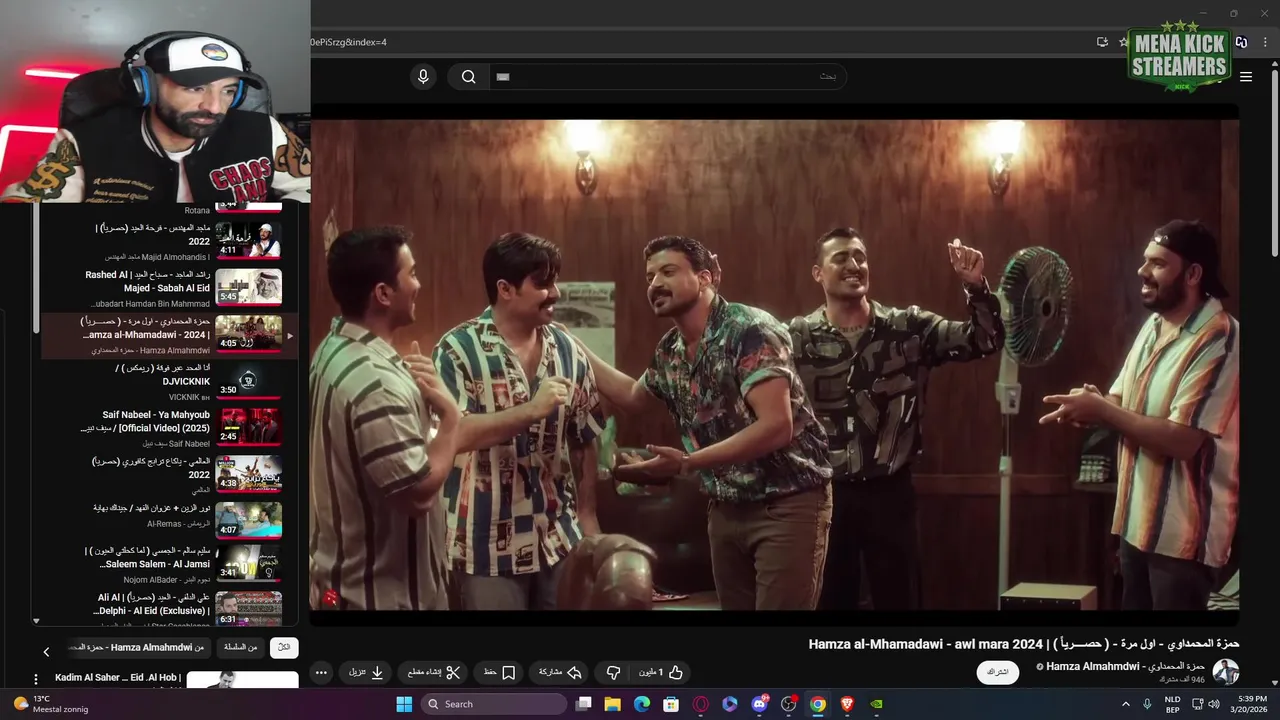Open Hamza Almahmdwi channel avatar

(1226, 672)
